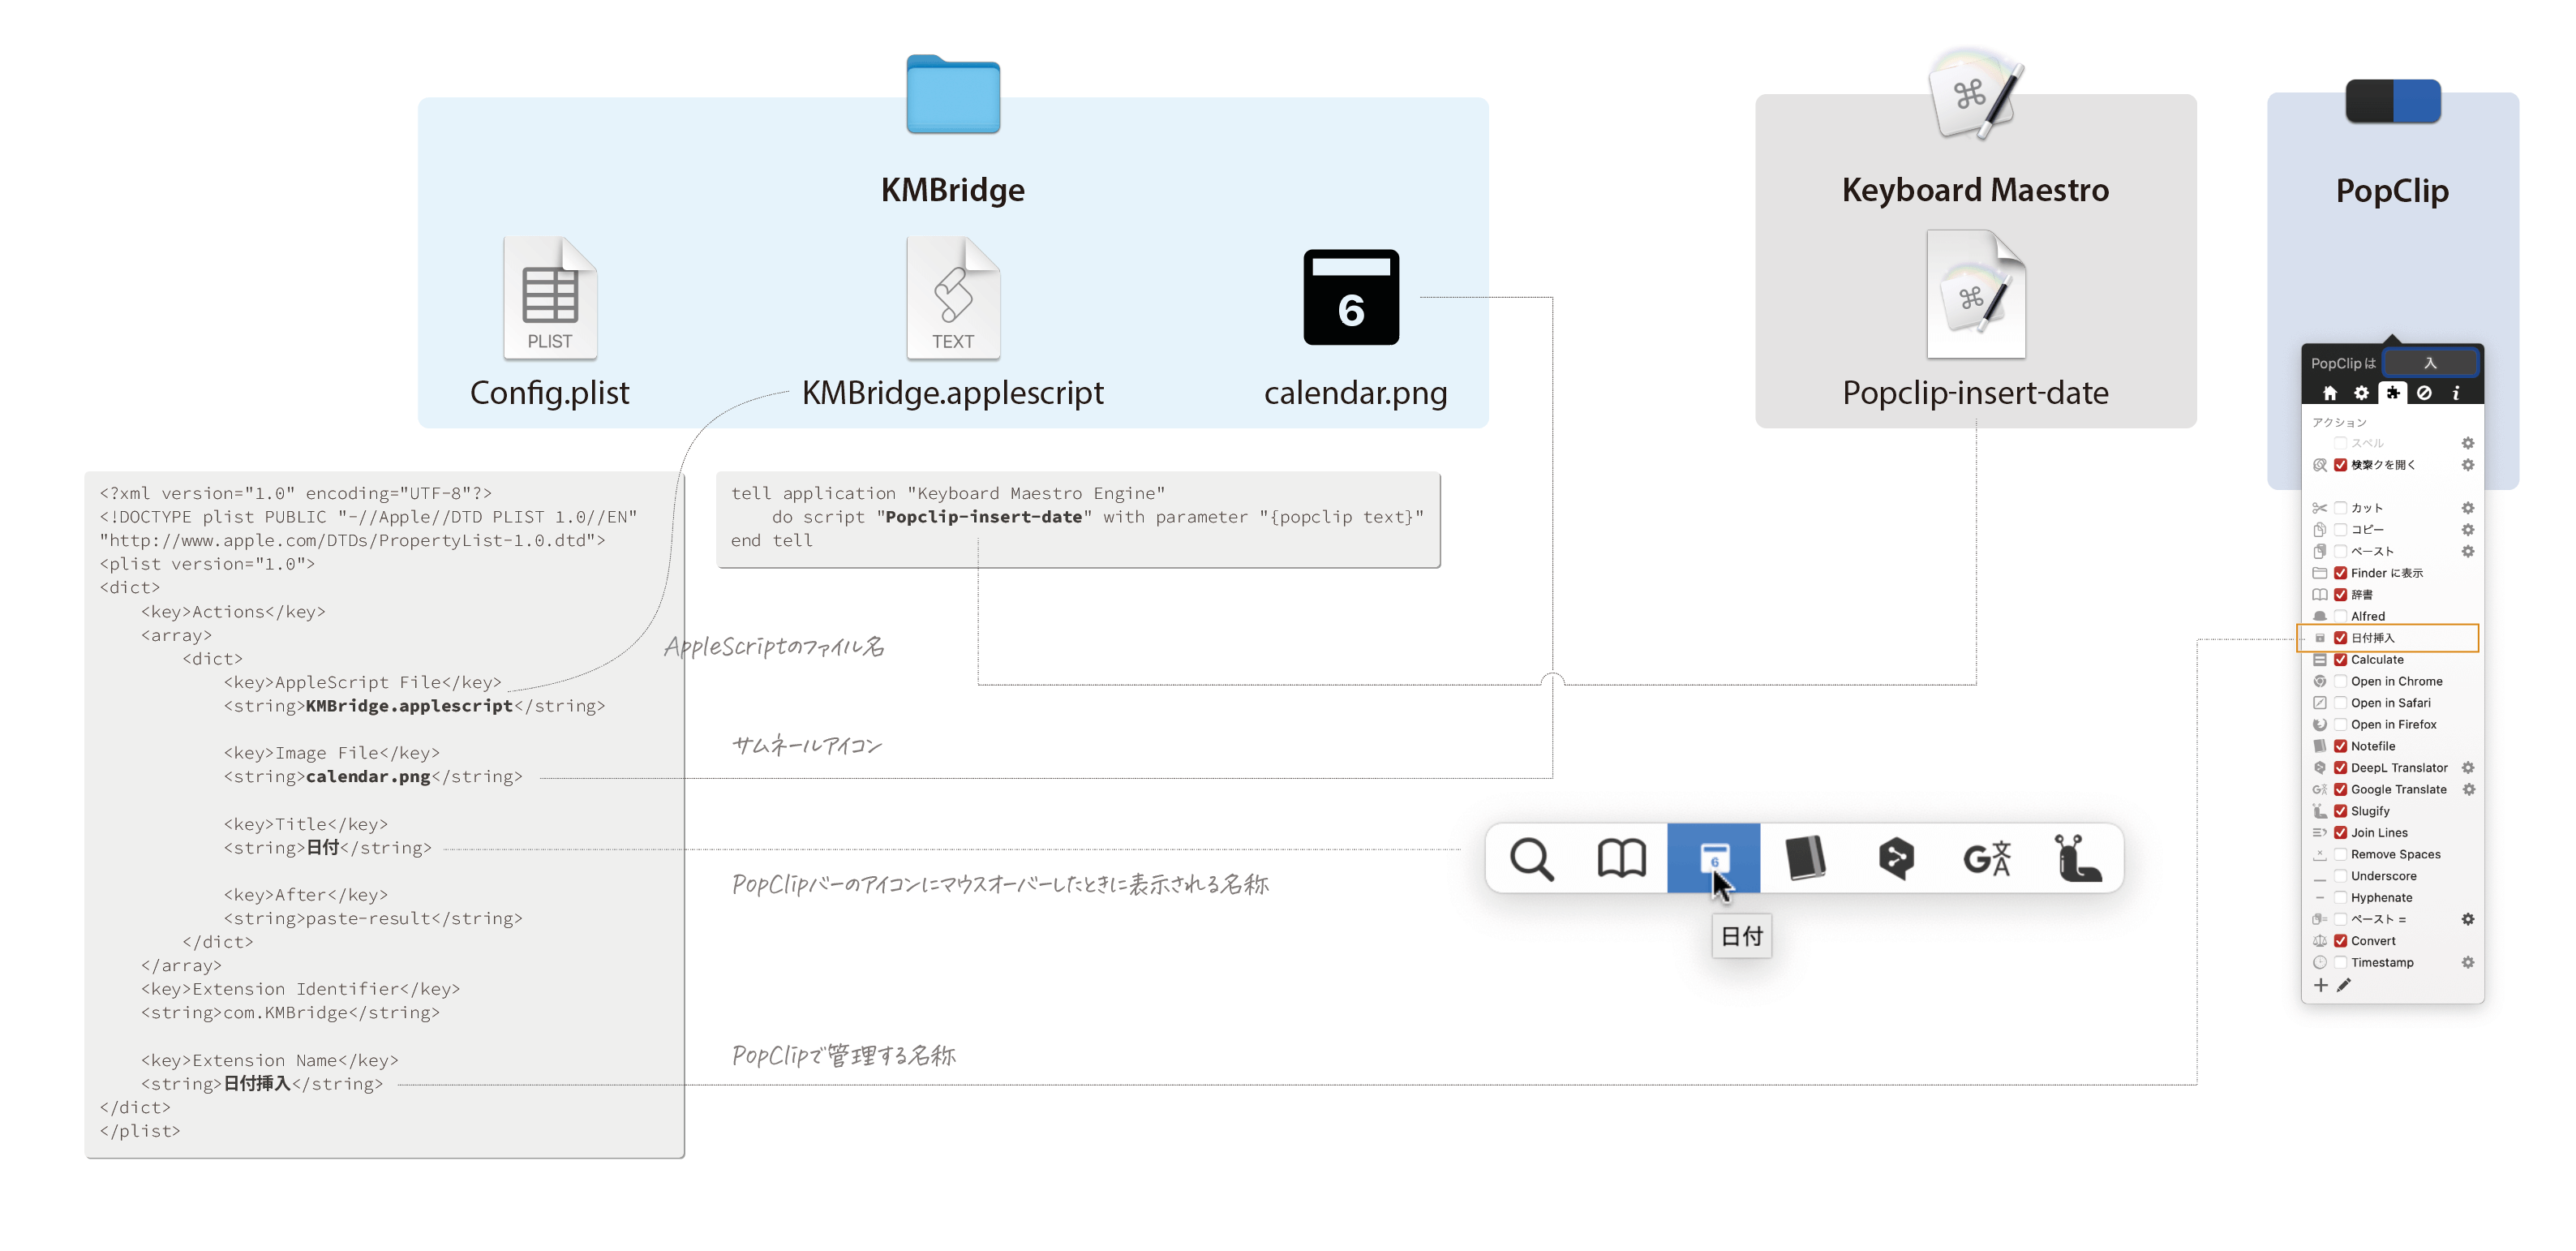Screen dimensions: 2576x1251
Task: Enable the Alfred checkbox
Action: click(2340, 616)
